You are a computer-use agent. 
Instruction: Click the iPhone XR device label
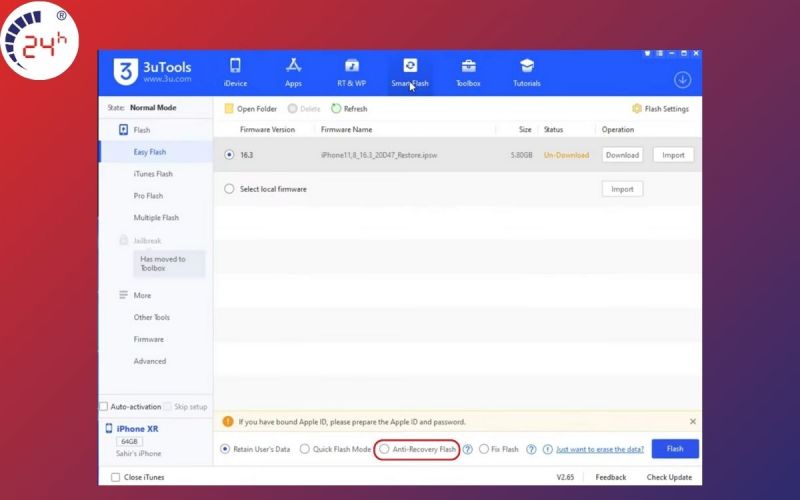click(x=137, y=429)
